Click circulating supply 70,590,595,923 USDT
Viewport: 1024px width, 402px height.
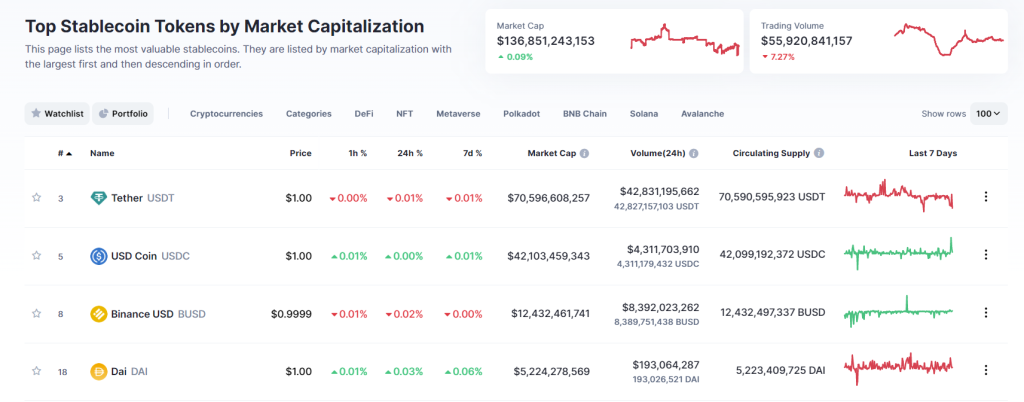[x=771, y=197]
